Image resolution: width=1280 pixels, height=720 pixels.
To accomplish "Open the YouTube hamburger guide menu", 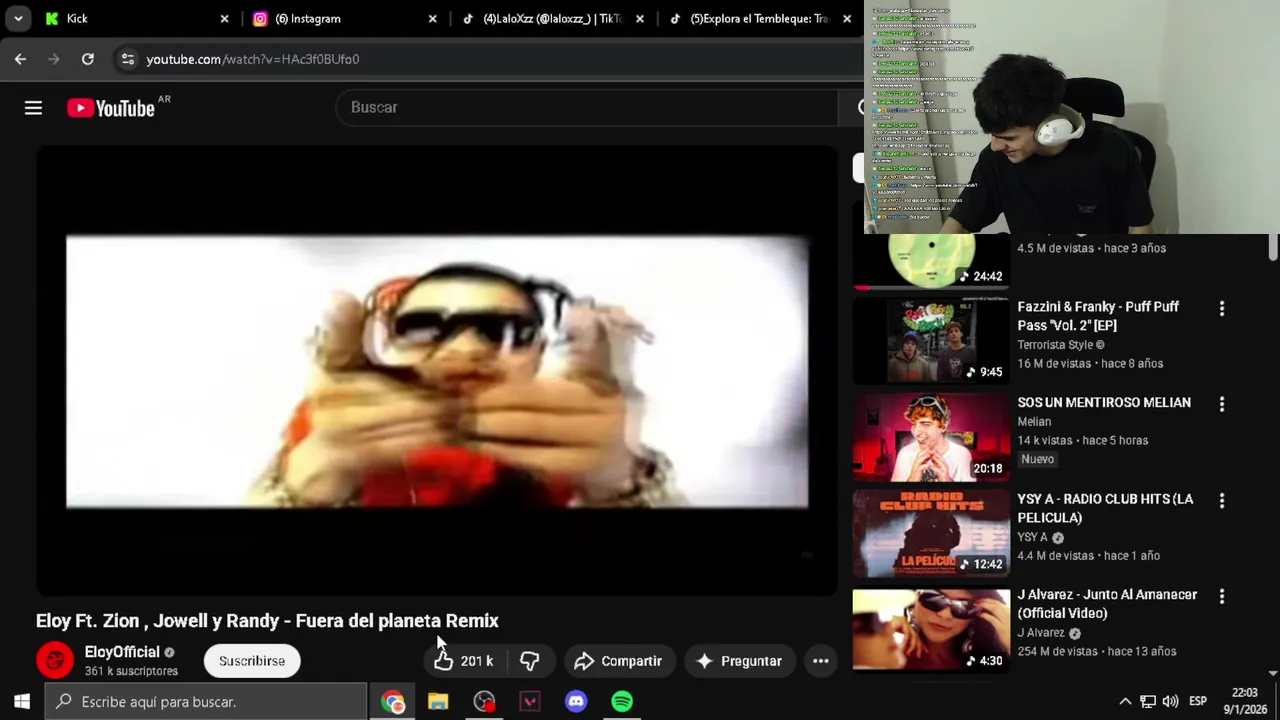I will pos(33,108).
